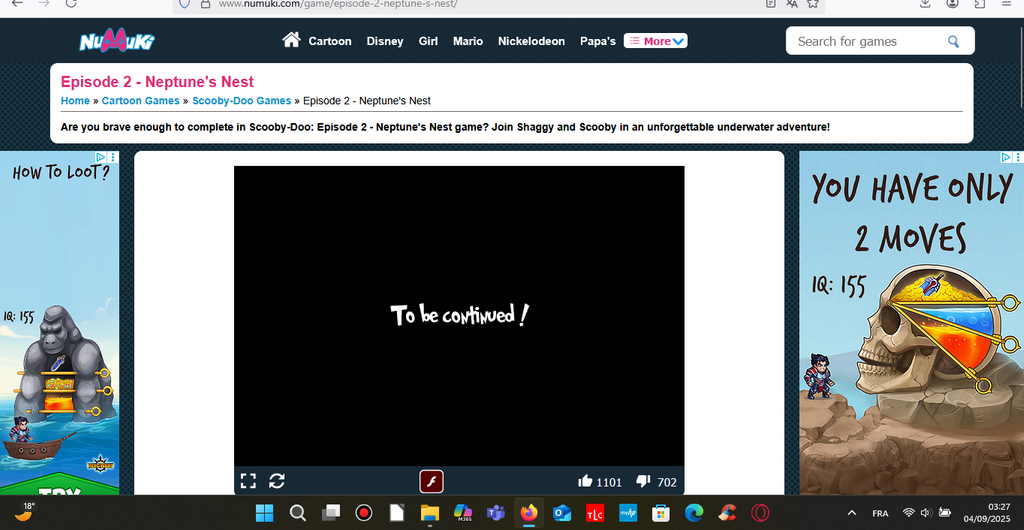Click the Flash player icon below game
Viewport: 1024px width, 530px height.
pos(431,481)
